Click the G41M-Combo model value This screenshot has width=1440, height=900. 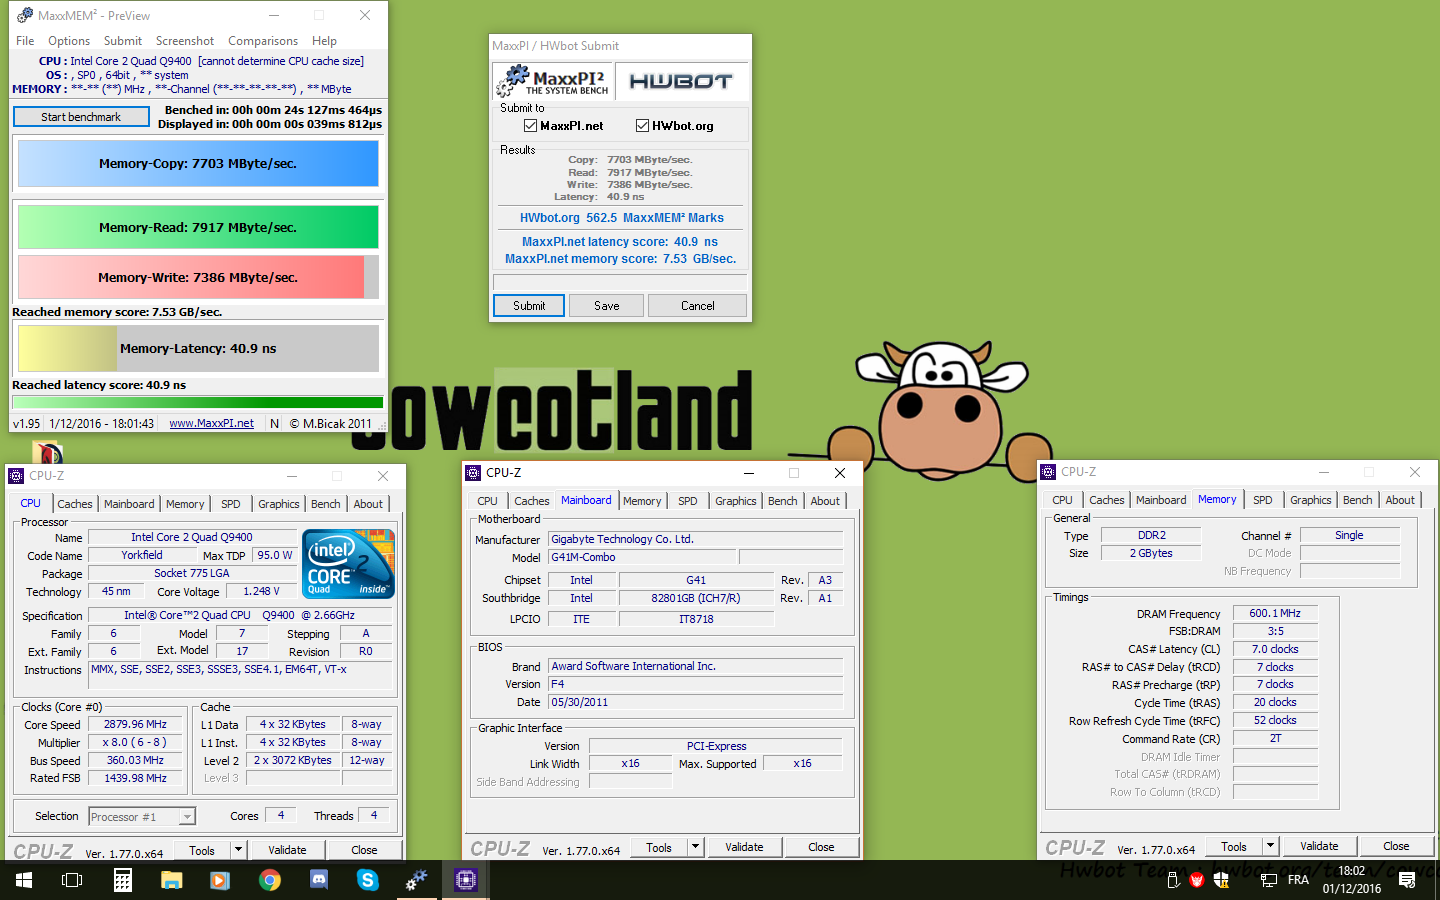tap(642, 557)
